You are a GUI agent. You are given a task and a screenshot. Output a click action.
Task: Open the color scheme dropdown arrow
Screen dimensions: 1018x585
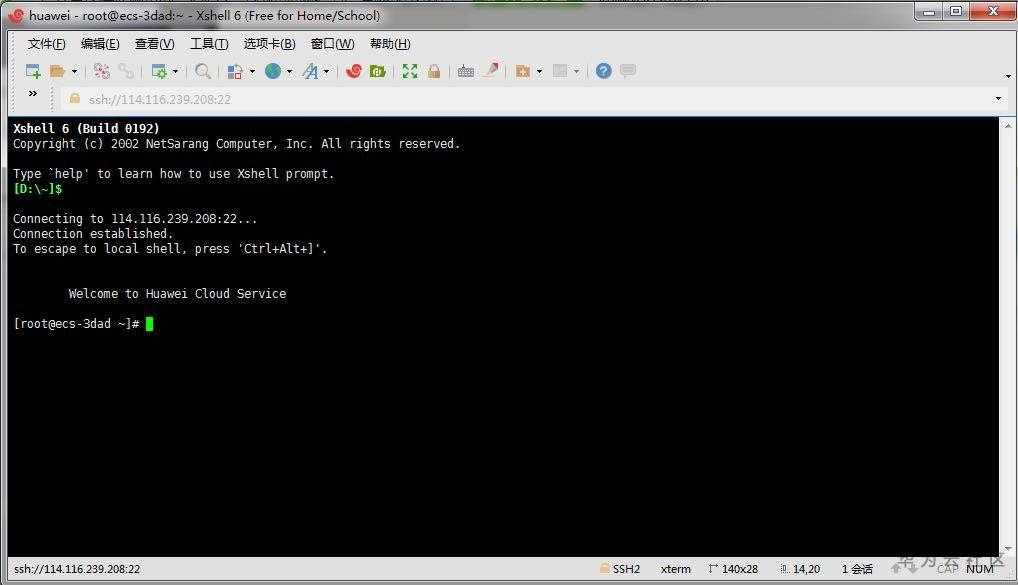[x=252, y=72]
